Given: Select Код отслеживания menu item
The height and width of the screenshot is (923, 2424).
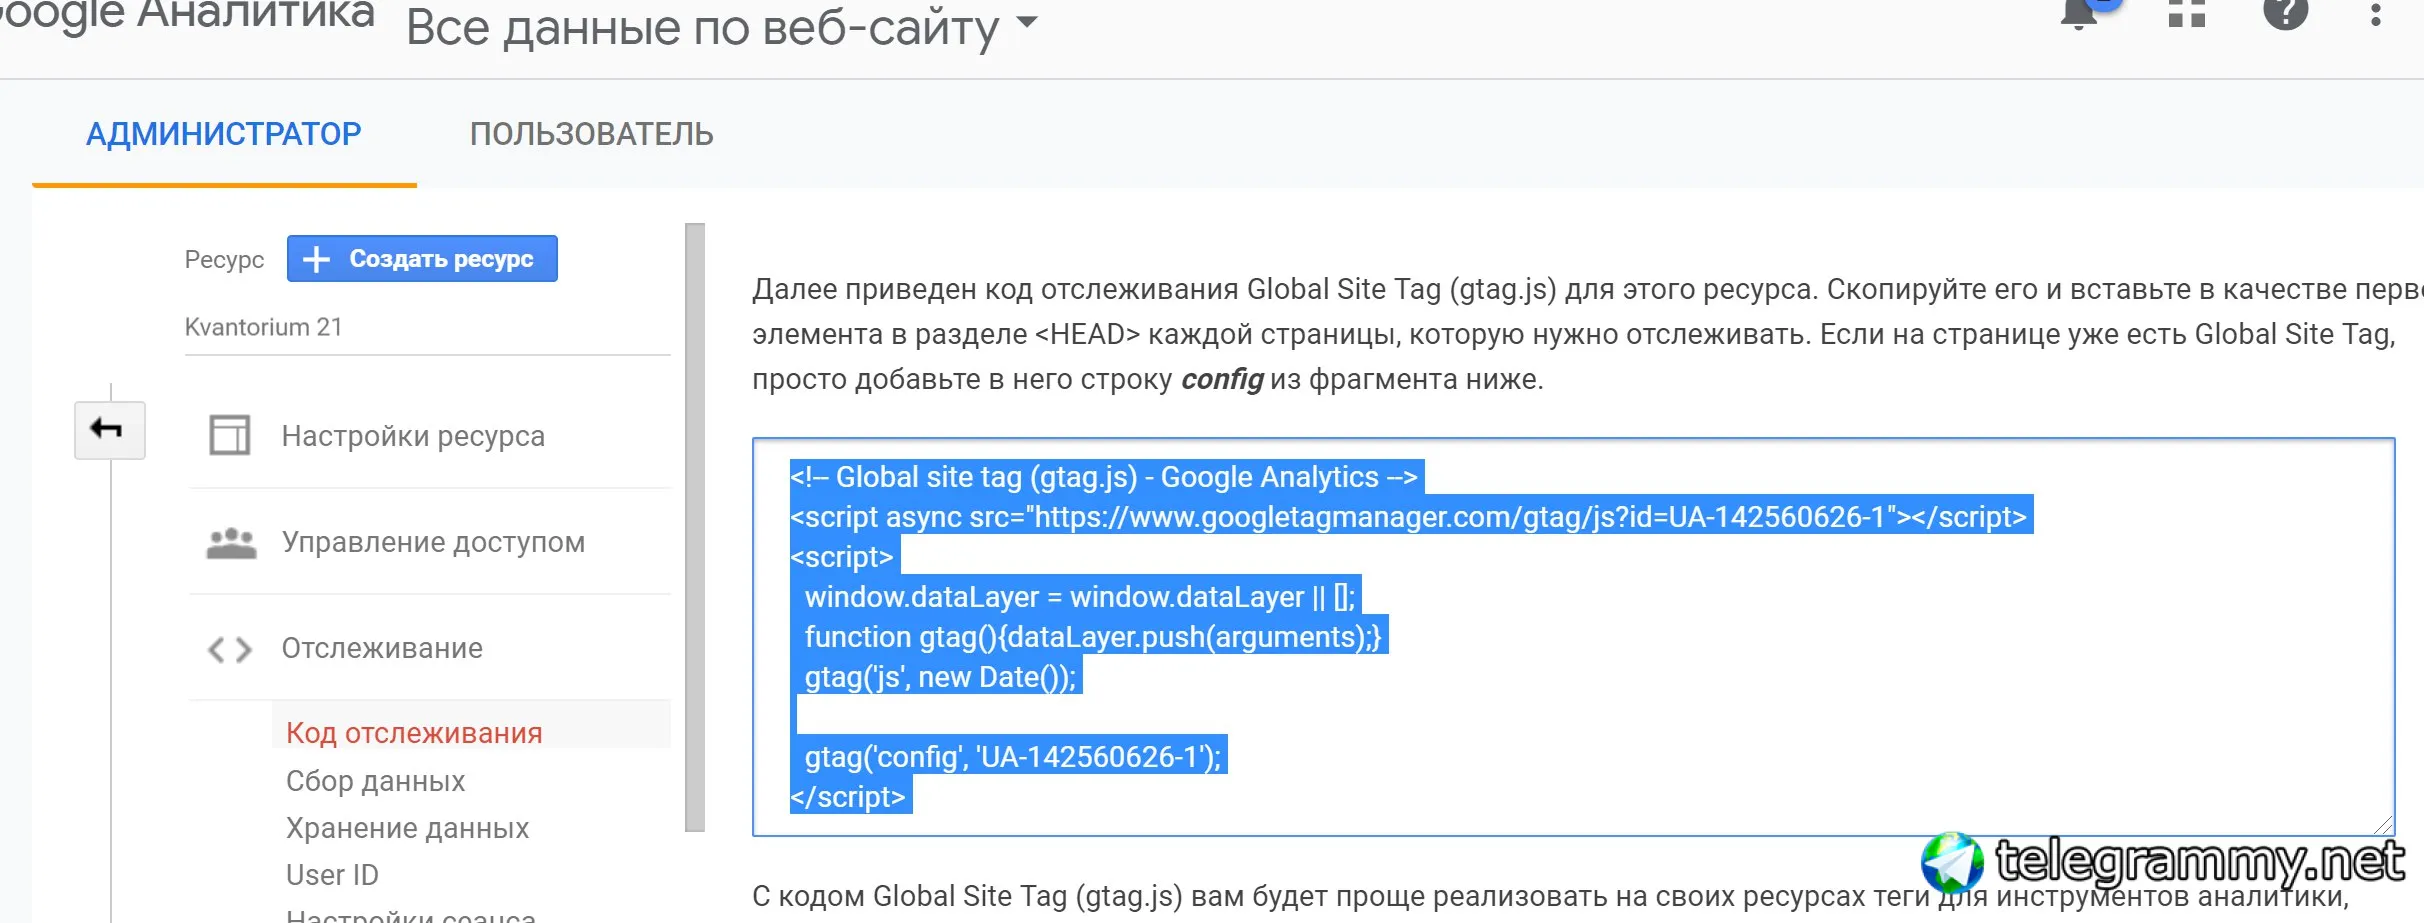Looking at the screenshot, I should pyautogui.click(x=414, y=733).
